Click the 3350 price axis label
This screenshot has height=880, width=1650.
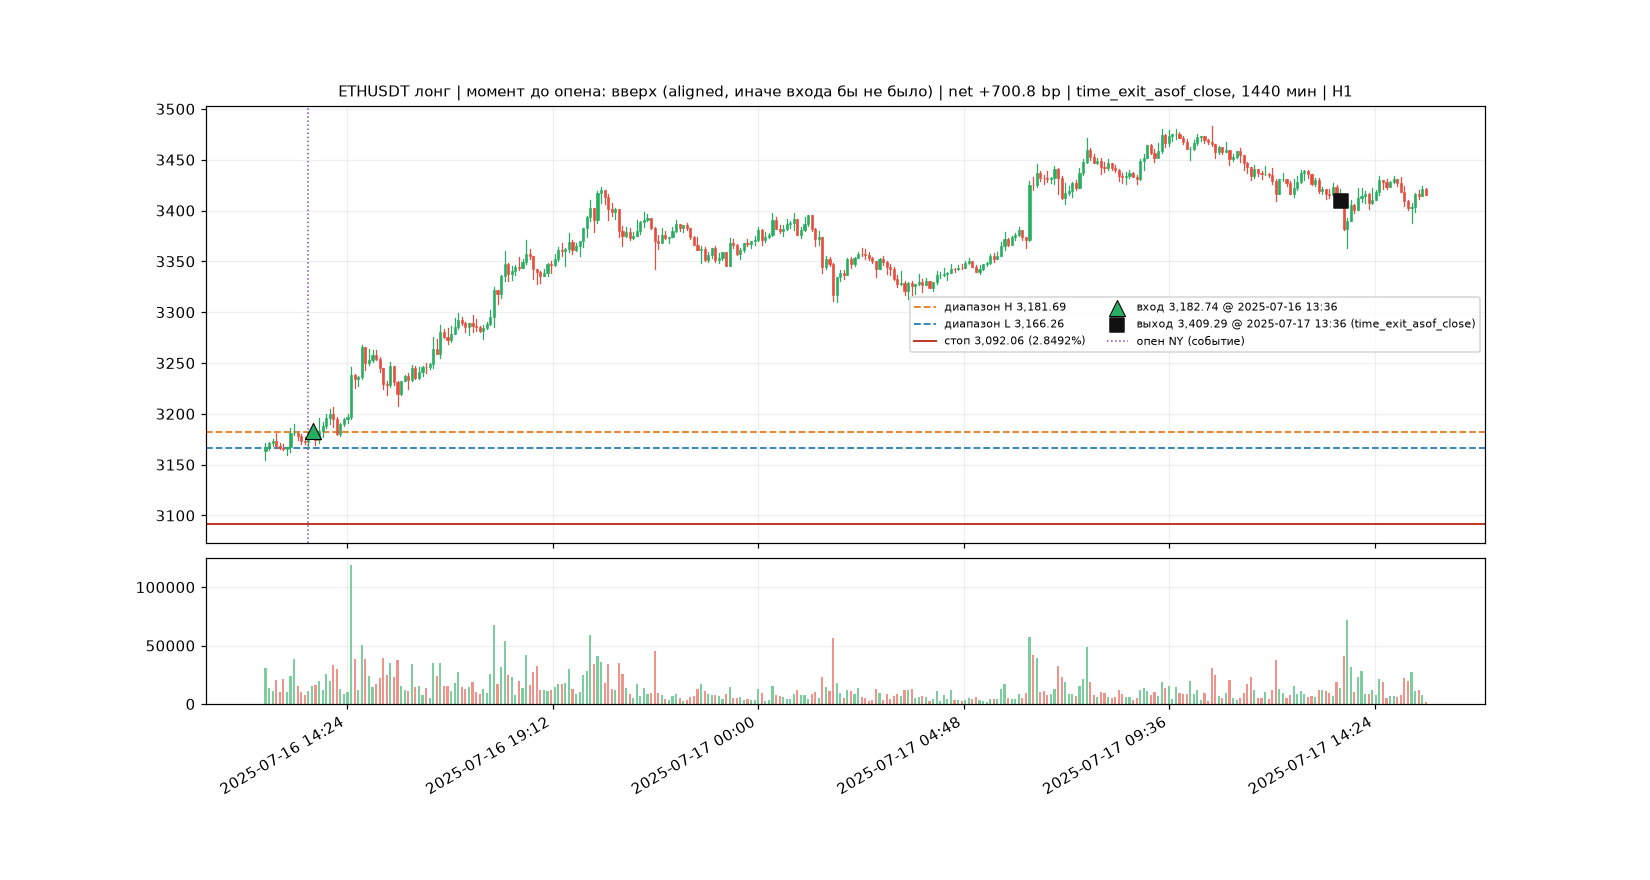pyautogui.click(x=176, y=262)
